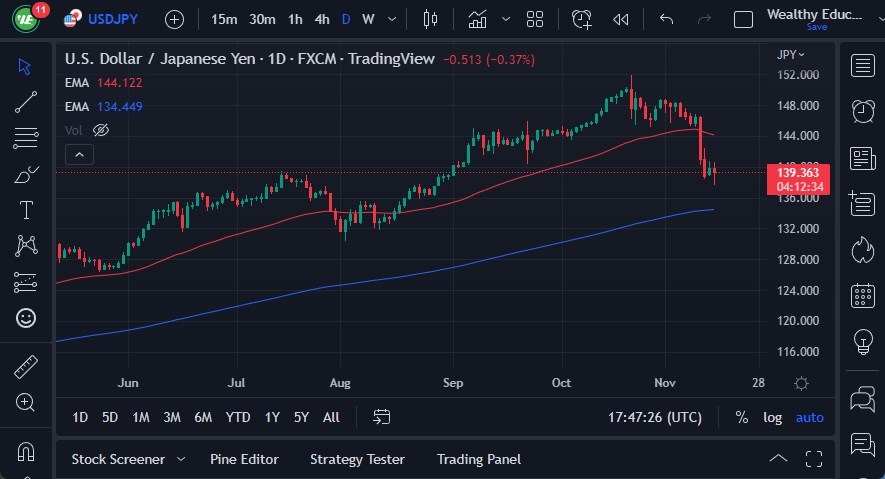This screenshot has height=479, width=885.
Task: Collapse the indicator legend chevron
Action: (79, 154)
